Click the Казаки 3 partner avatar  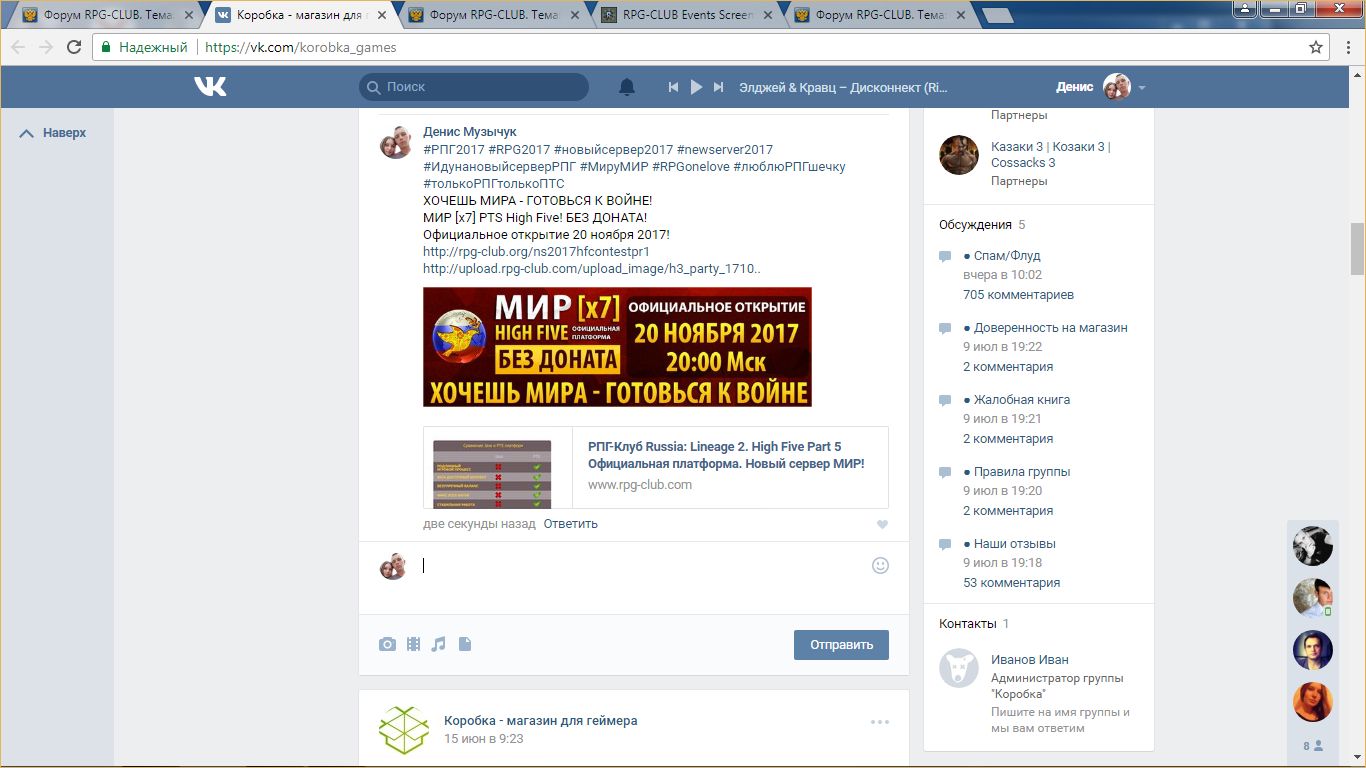pos(959,155)
